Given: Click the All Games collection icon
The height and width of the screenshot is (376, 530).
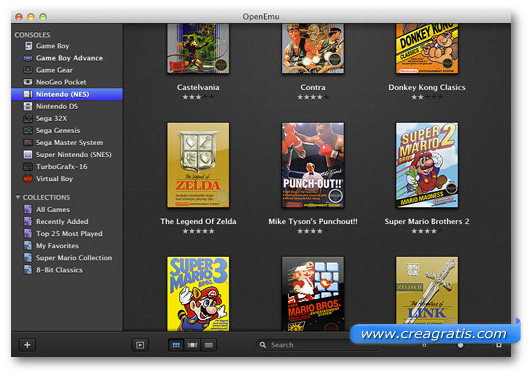Looking at the screenshot, I should click(28, 209).
